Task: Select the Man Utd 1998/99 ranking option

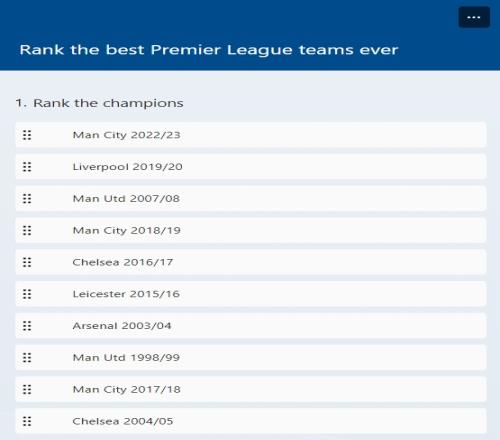Action: 251,358
